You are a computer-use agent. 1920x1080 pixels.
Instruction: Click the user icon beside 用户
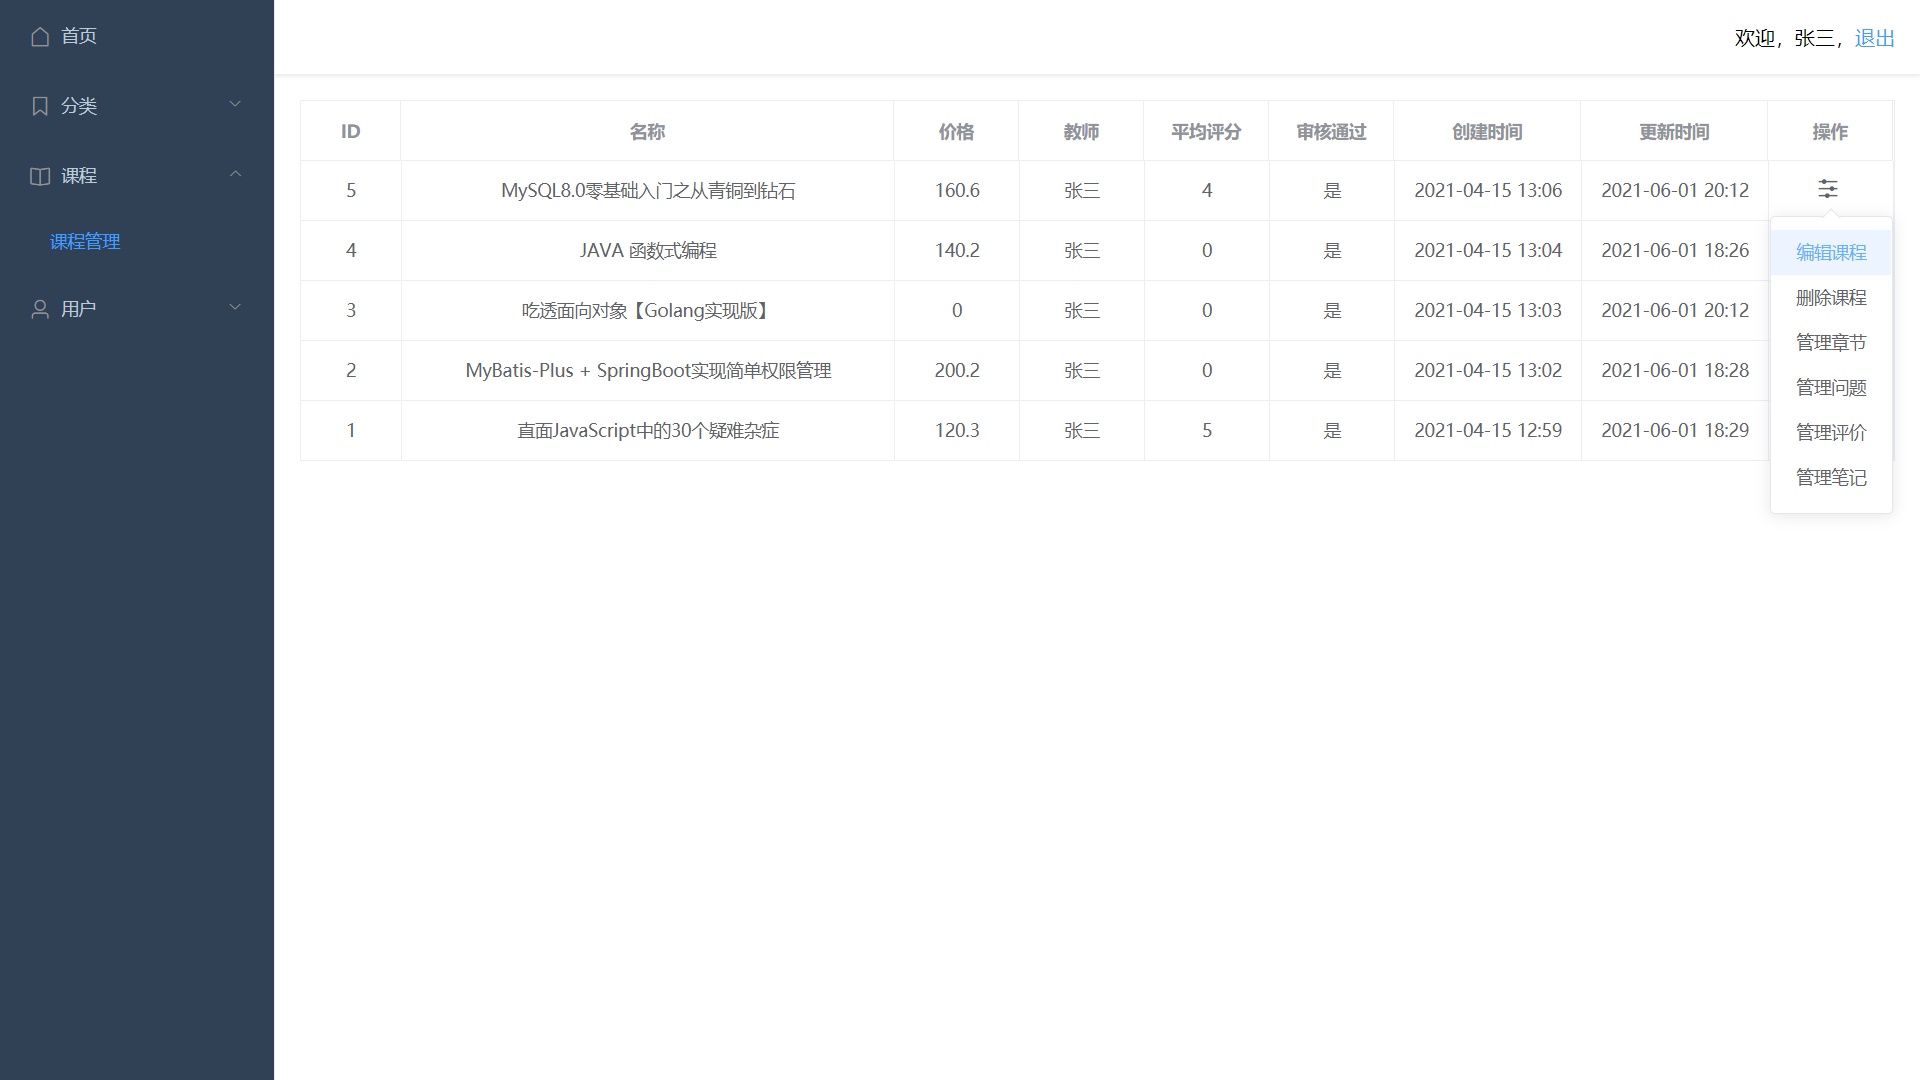(x=40, y=309)
